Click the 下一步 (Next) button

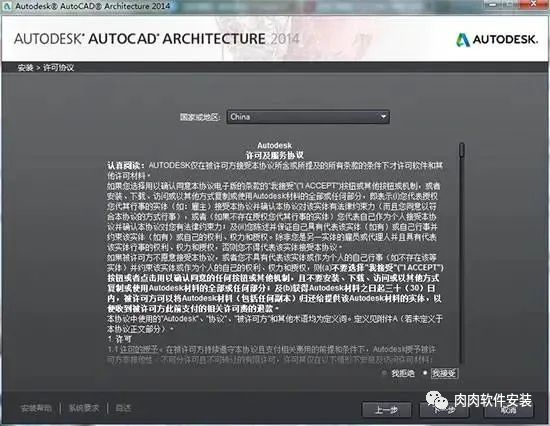444,410
